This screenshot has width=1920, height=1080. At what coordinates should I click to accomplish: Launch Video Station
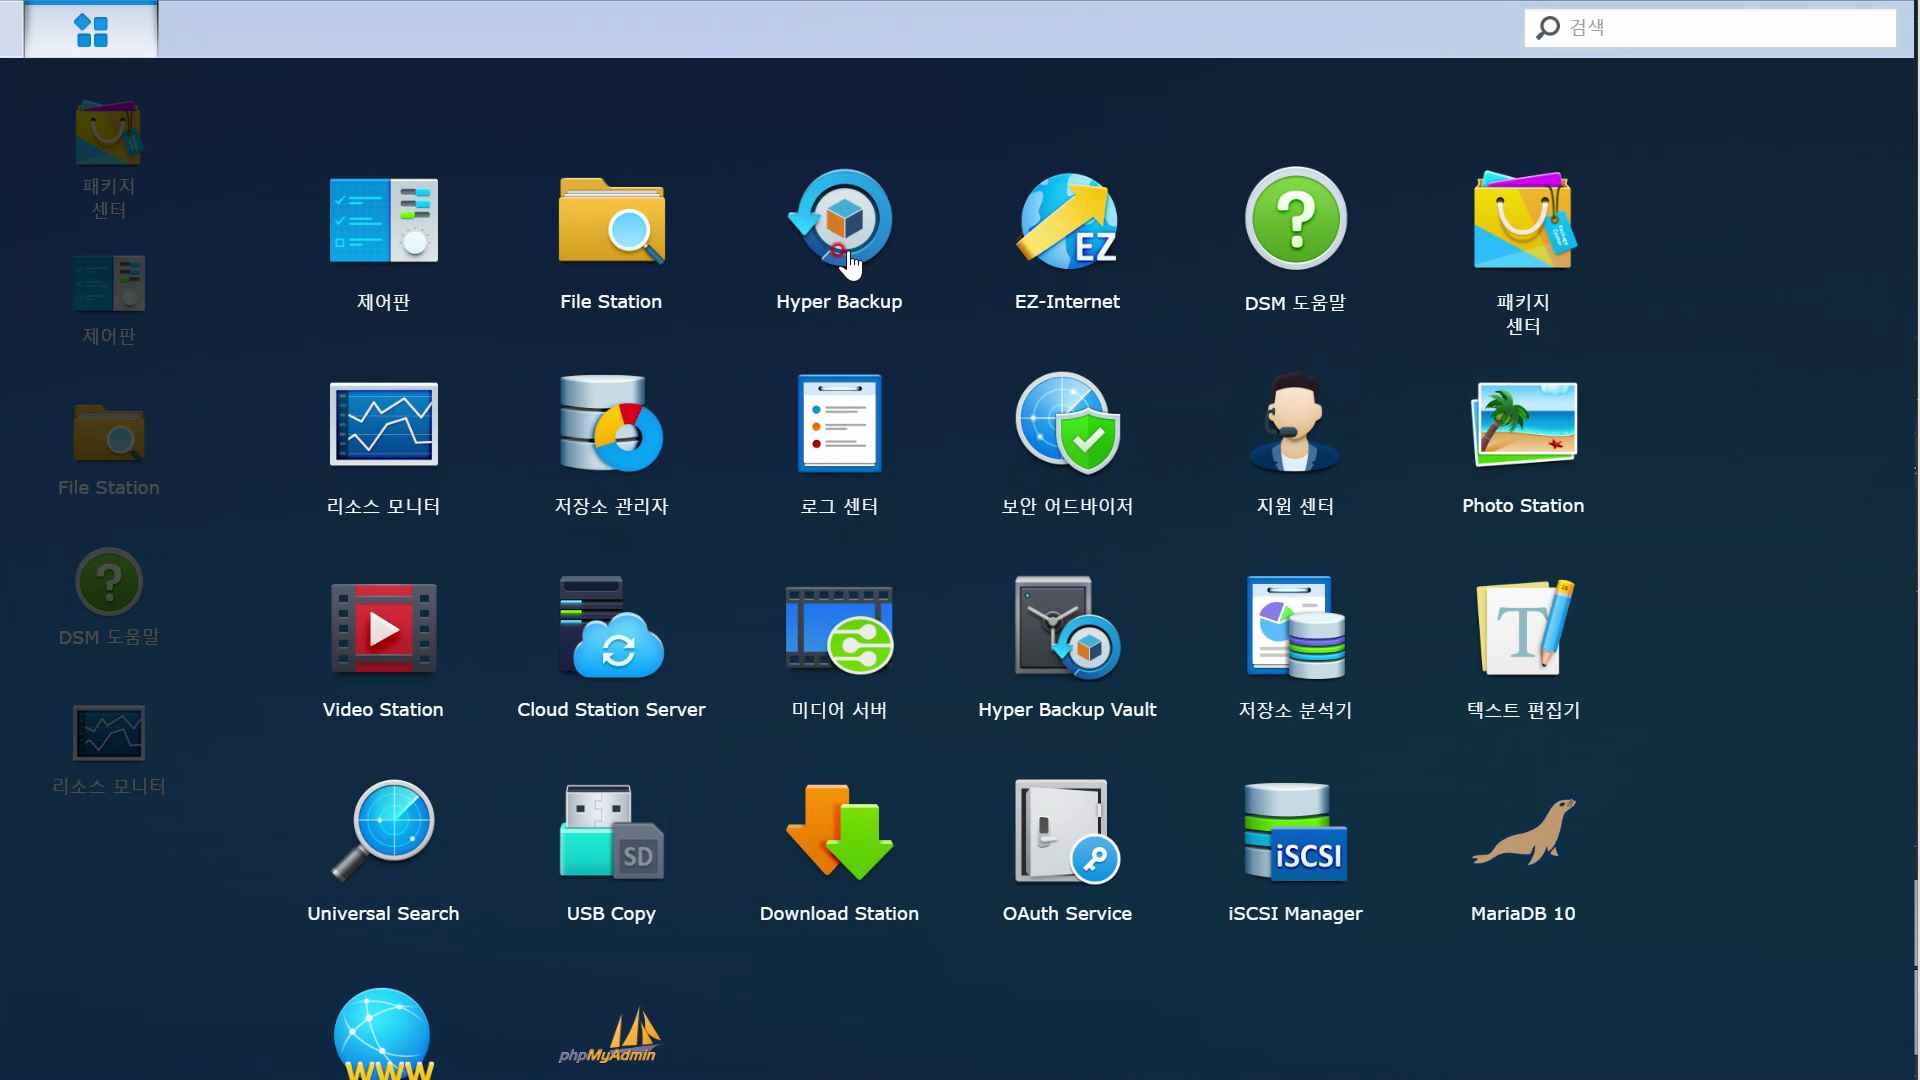pos(383,629)
